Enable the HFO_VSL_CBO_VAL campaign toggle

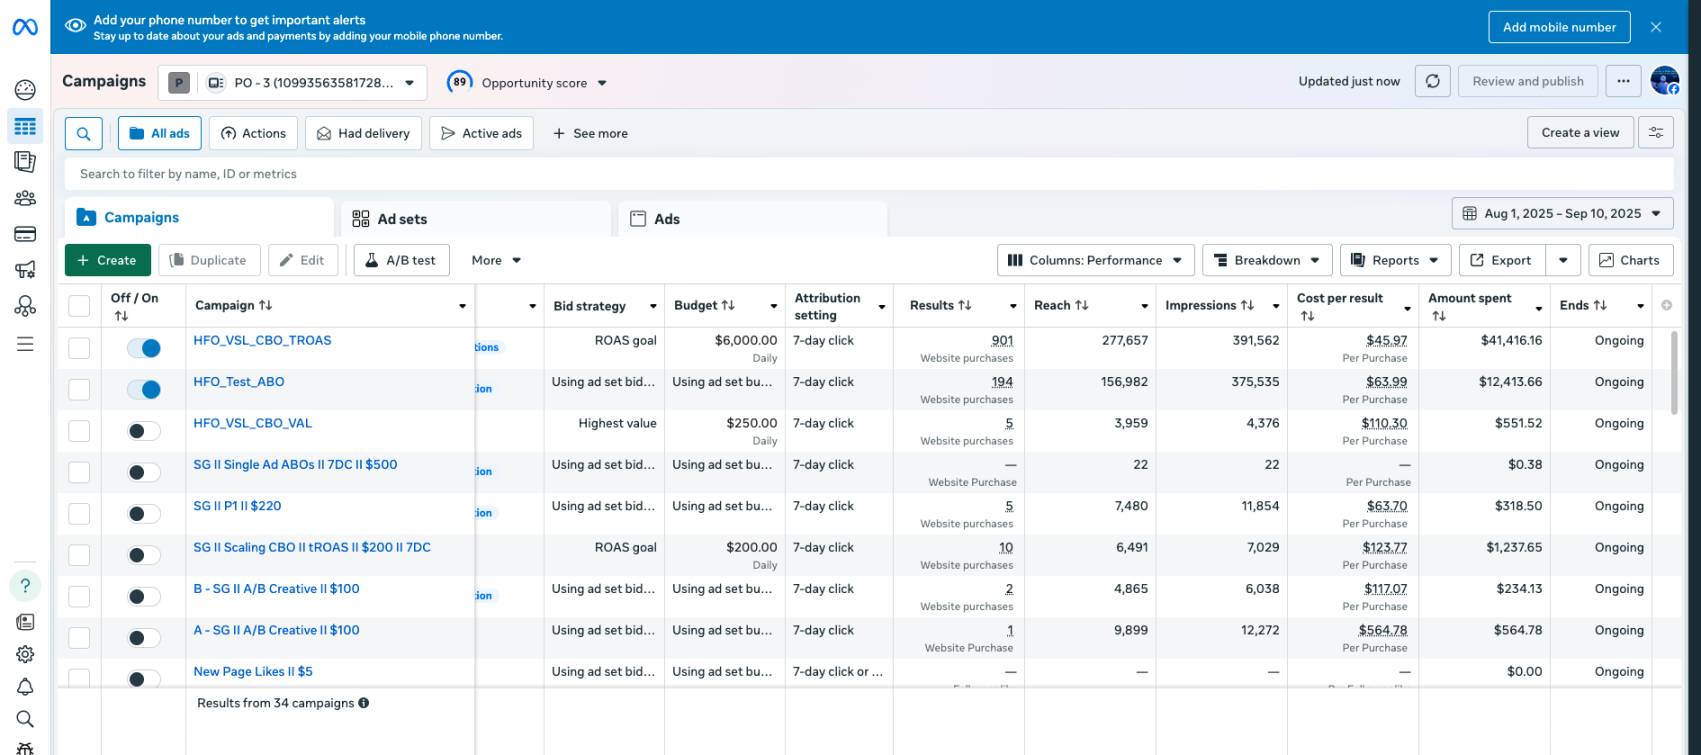[x=144, y=431]
